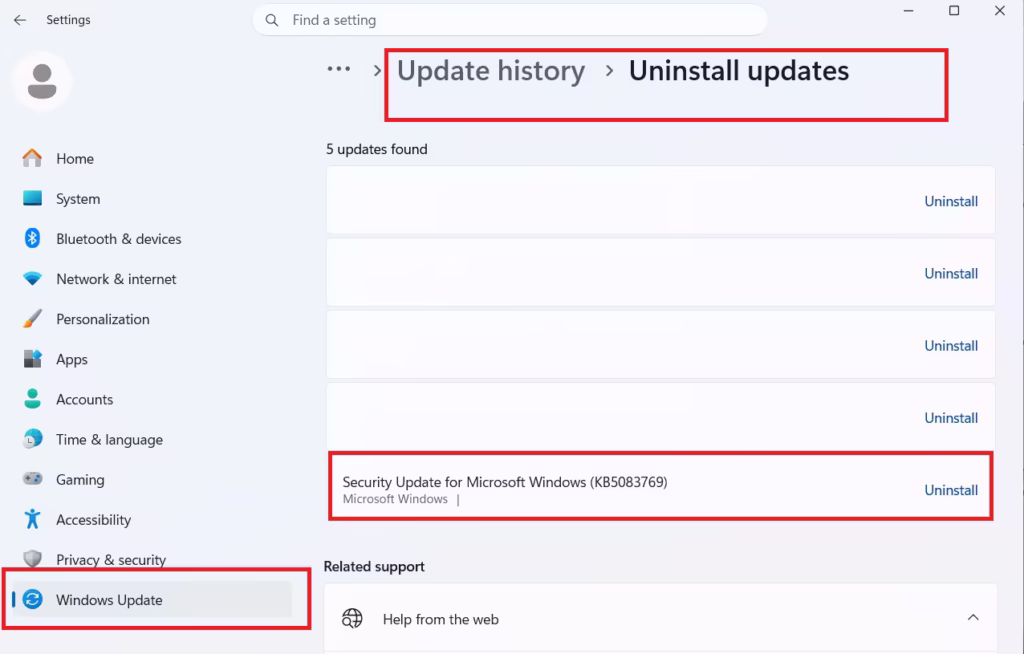Screen dimensions: 1024x654
Task: Click the Home house icon
Action: (32, 158)
